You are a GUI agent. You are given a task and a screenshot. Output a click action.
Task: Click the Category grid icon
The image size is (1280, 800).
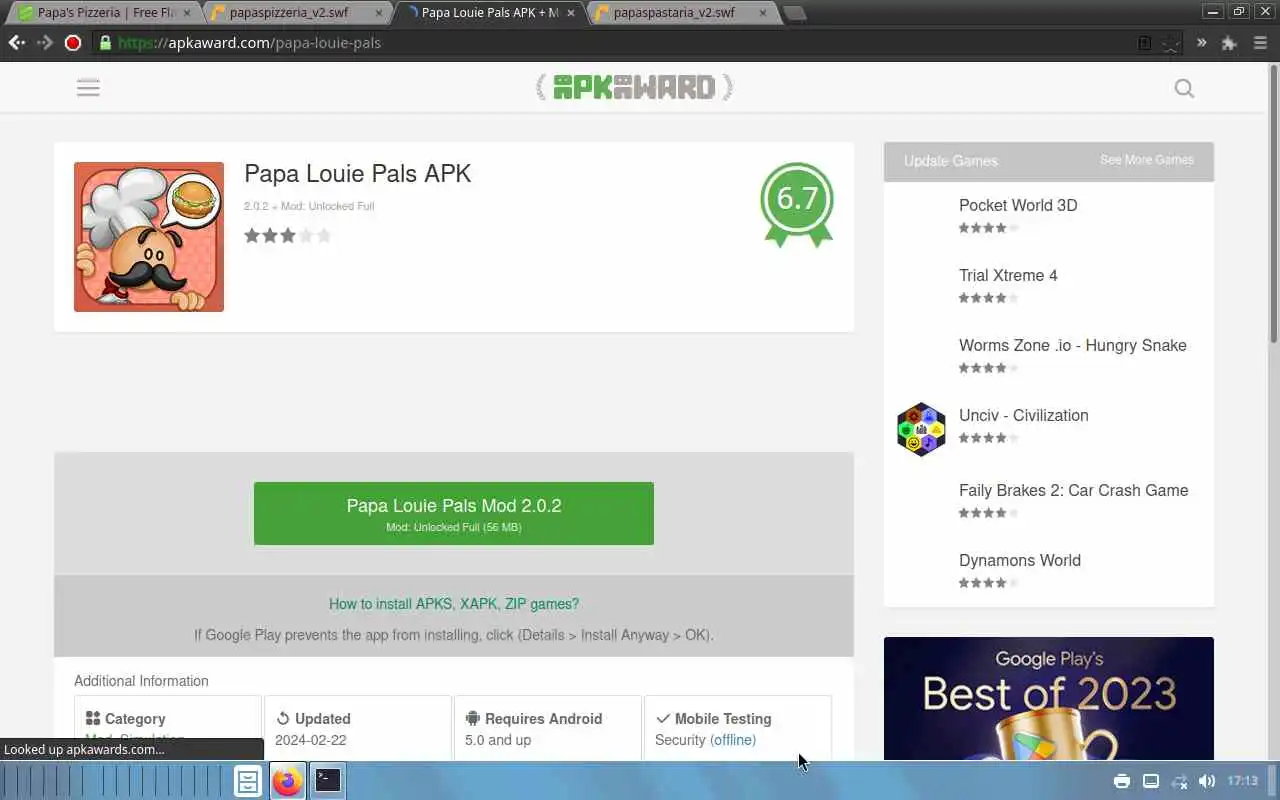pos(93,718)
